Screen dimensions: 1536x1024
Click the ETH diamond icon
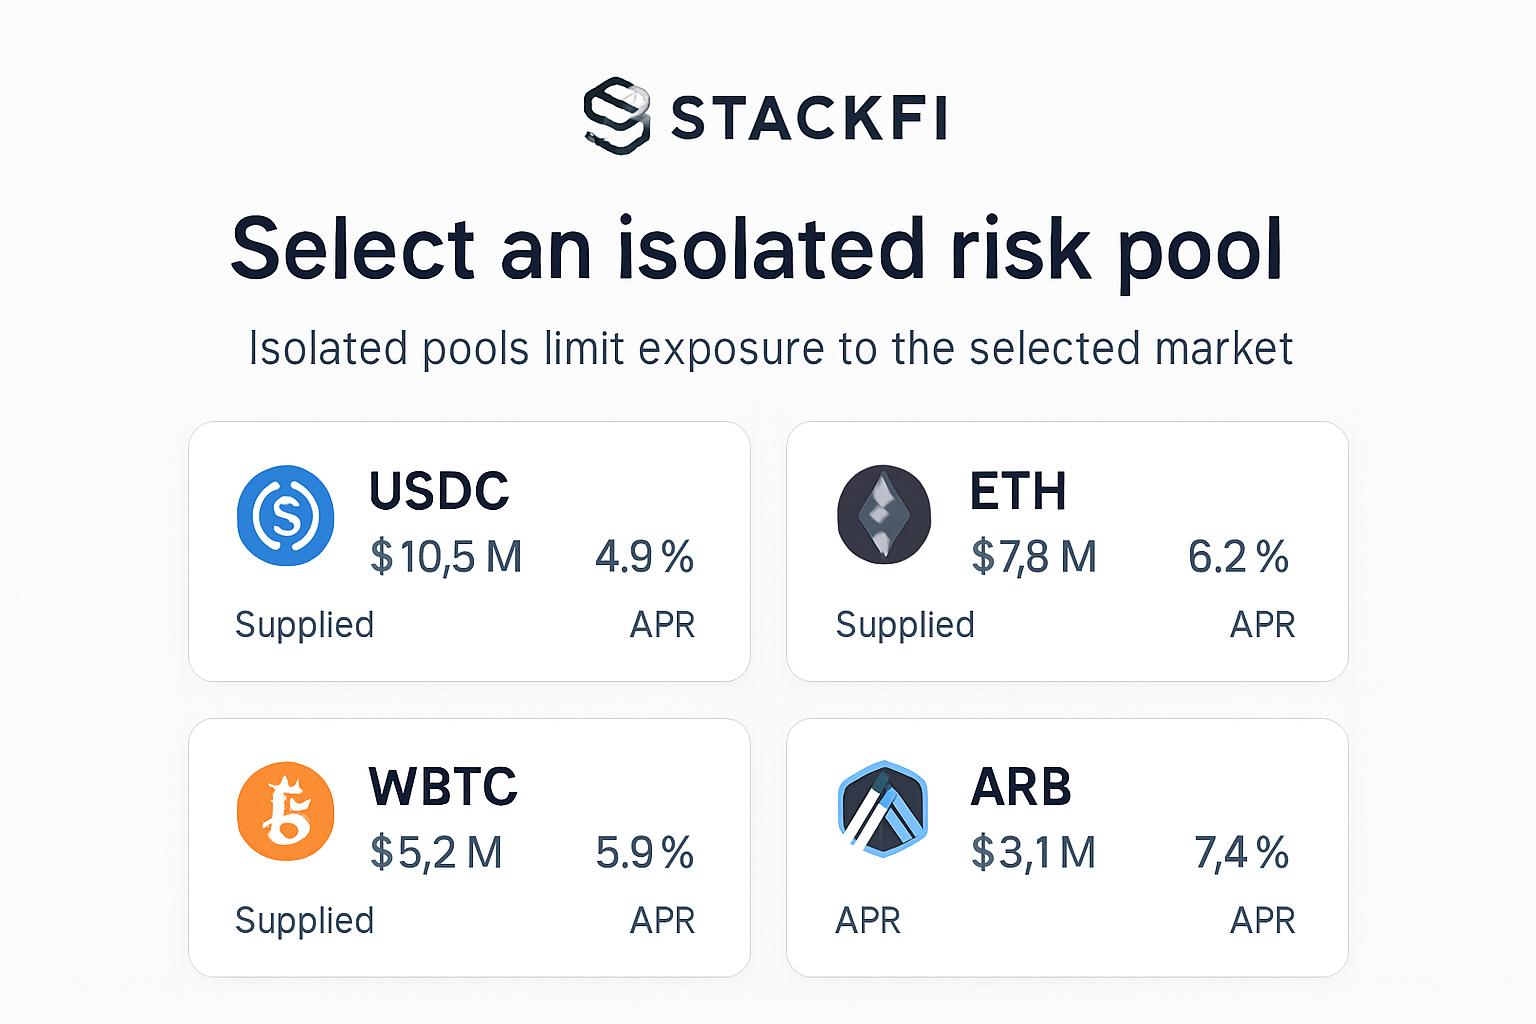[x=884, y=515]
